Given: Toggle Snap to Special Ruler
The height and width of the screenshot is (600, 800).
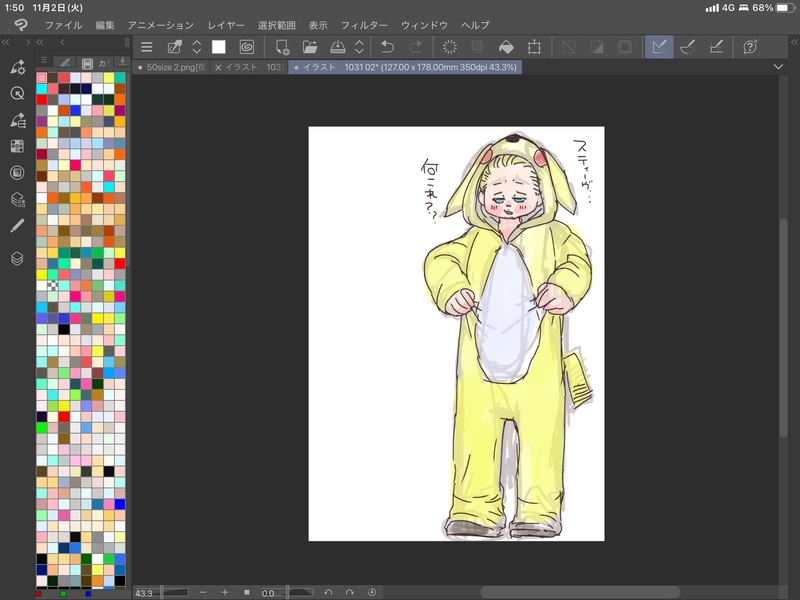Looking at the screenshot, I should pos(688,47).
